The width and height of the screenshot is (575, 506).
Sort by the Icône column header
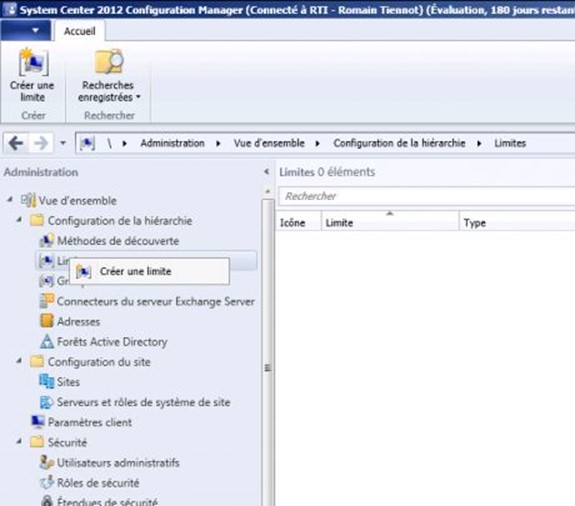pos(299,222)
